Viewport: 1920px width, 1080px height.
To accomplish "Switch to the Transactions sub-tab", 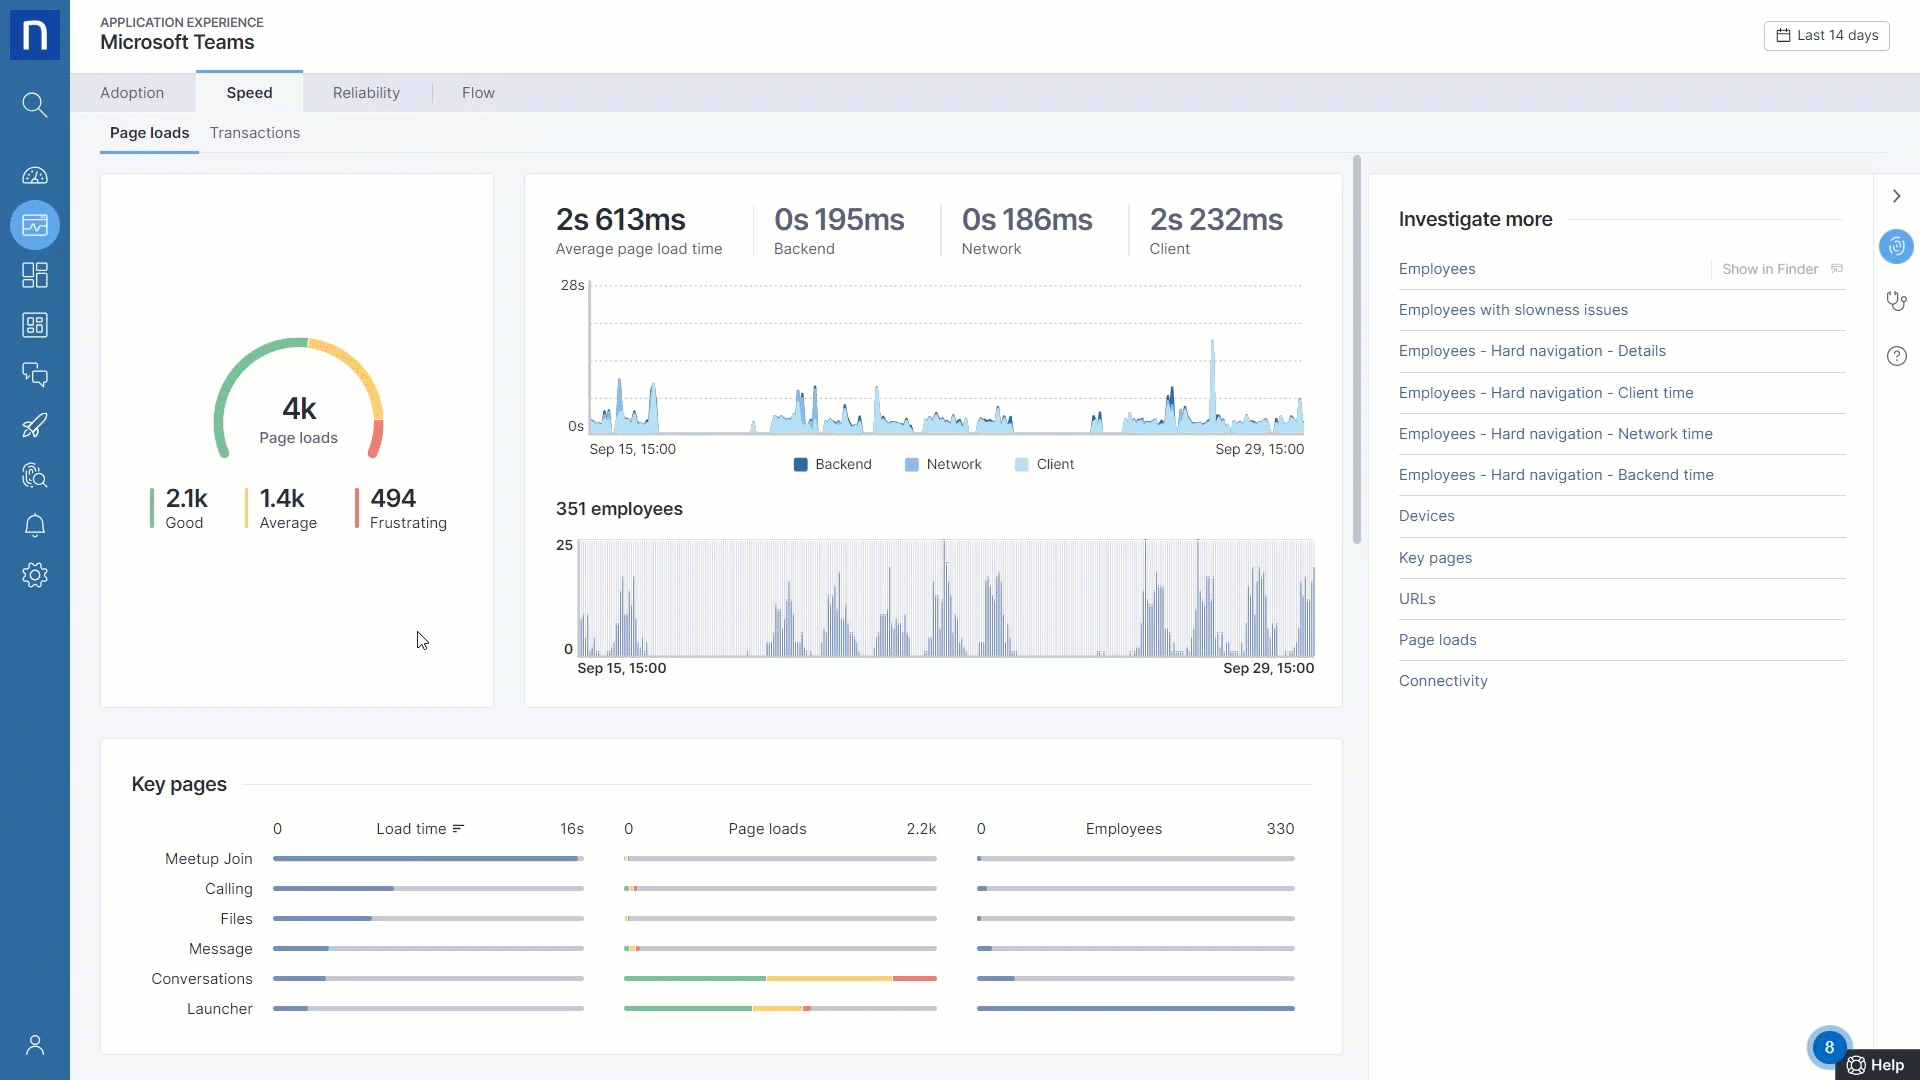I will 255,133.
